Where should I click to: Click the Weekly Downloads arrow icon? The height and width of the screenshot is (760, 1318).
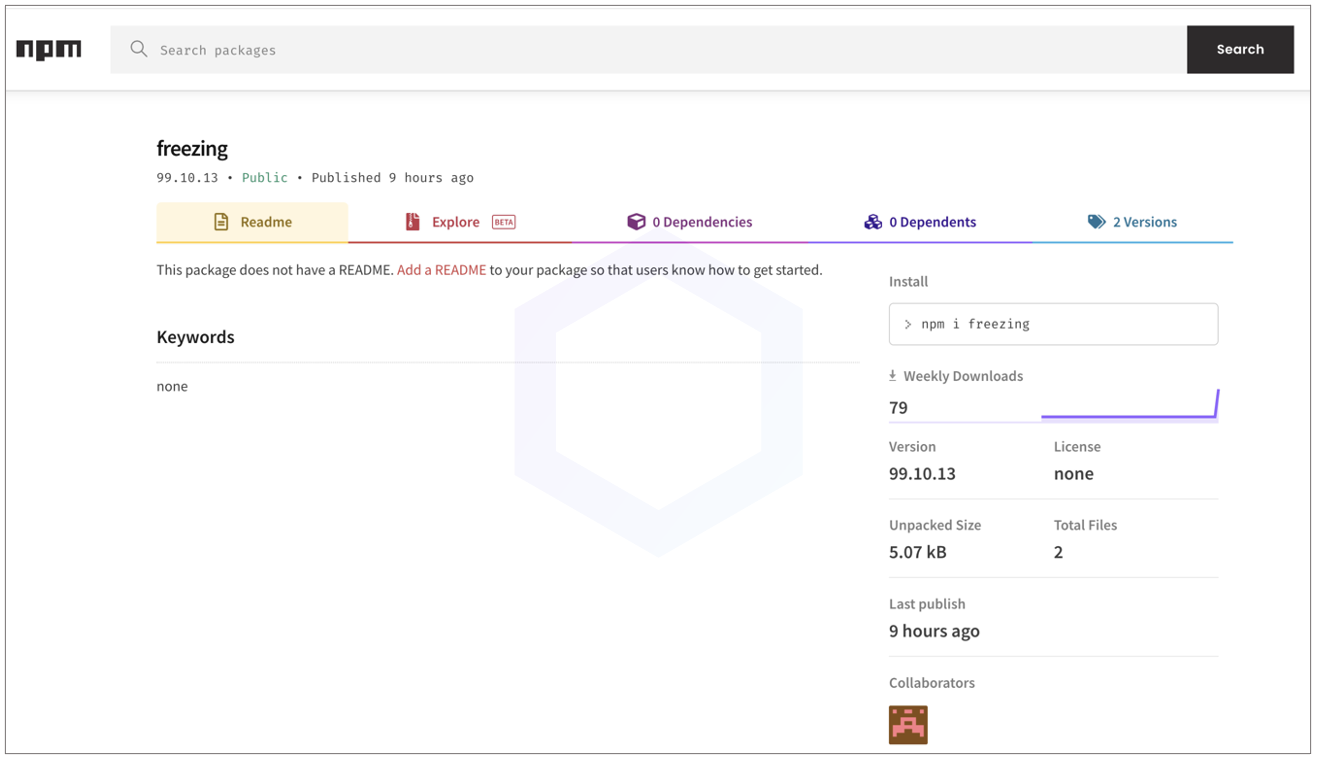point(892,376)
